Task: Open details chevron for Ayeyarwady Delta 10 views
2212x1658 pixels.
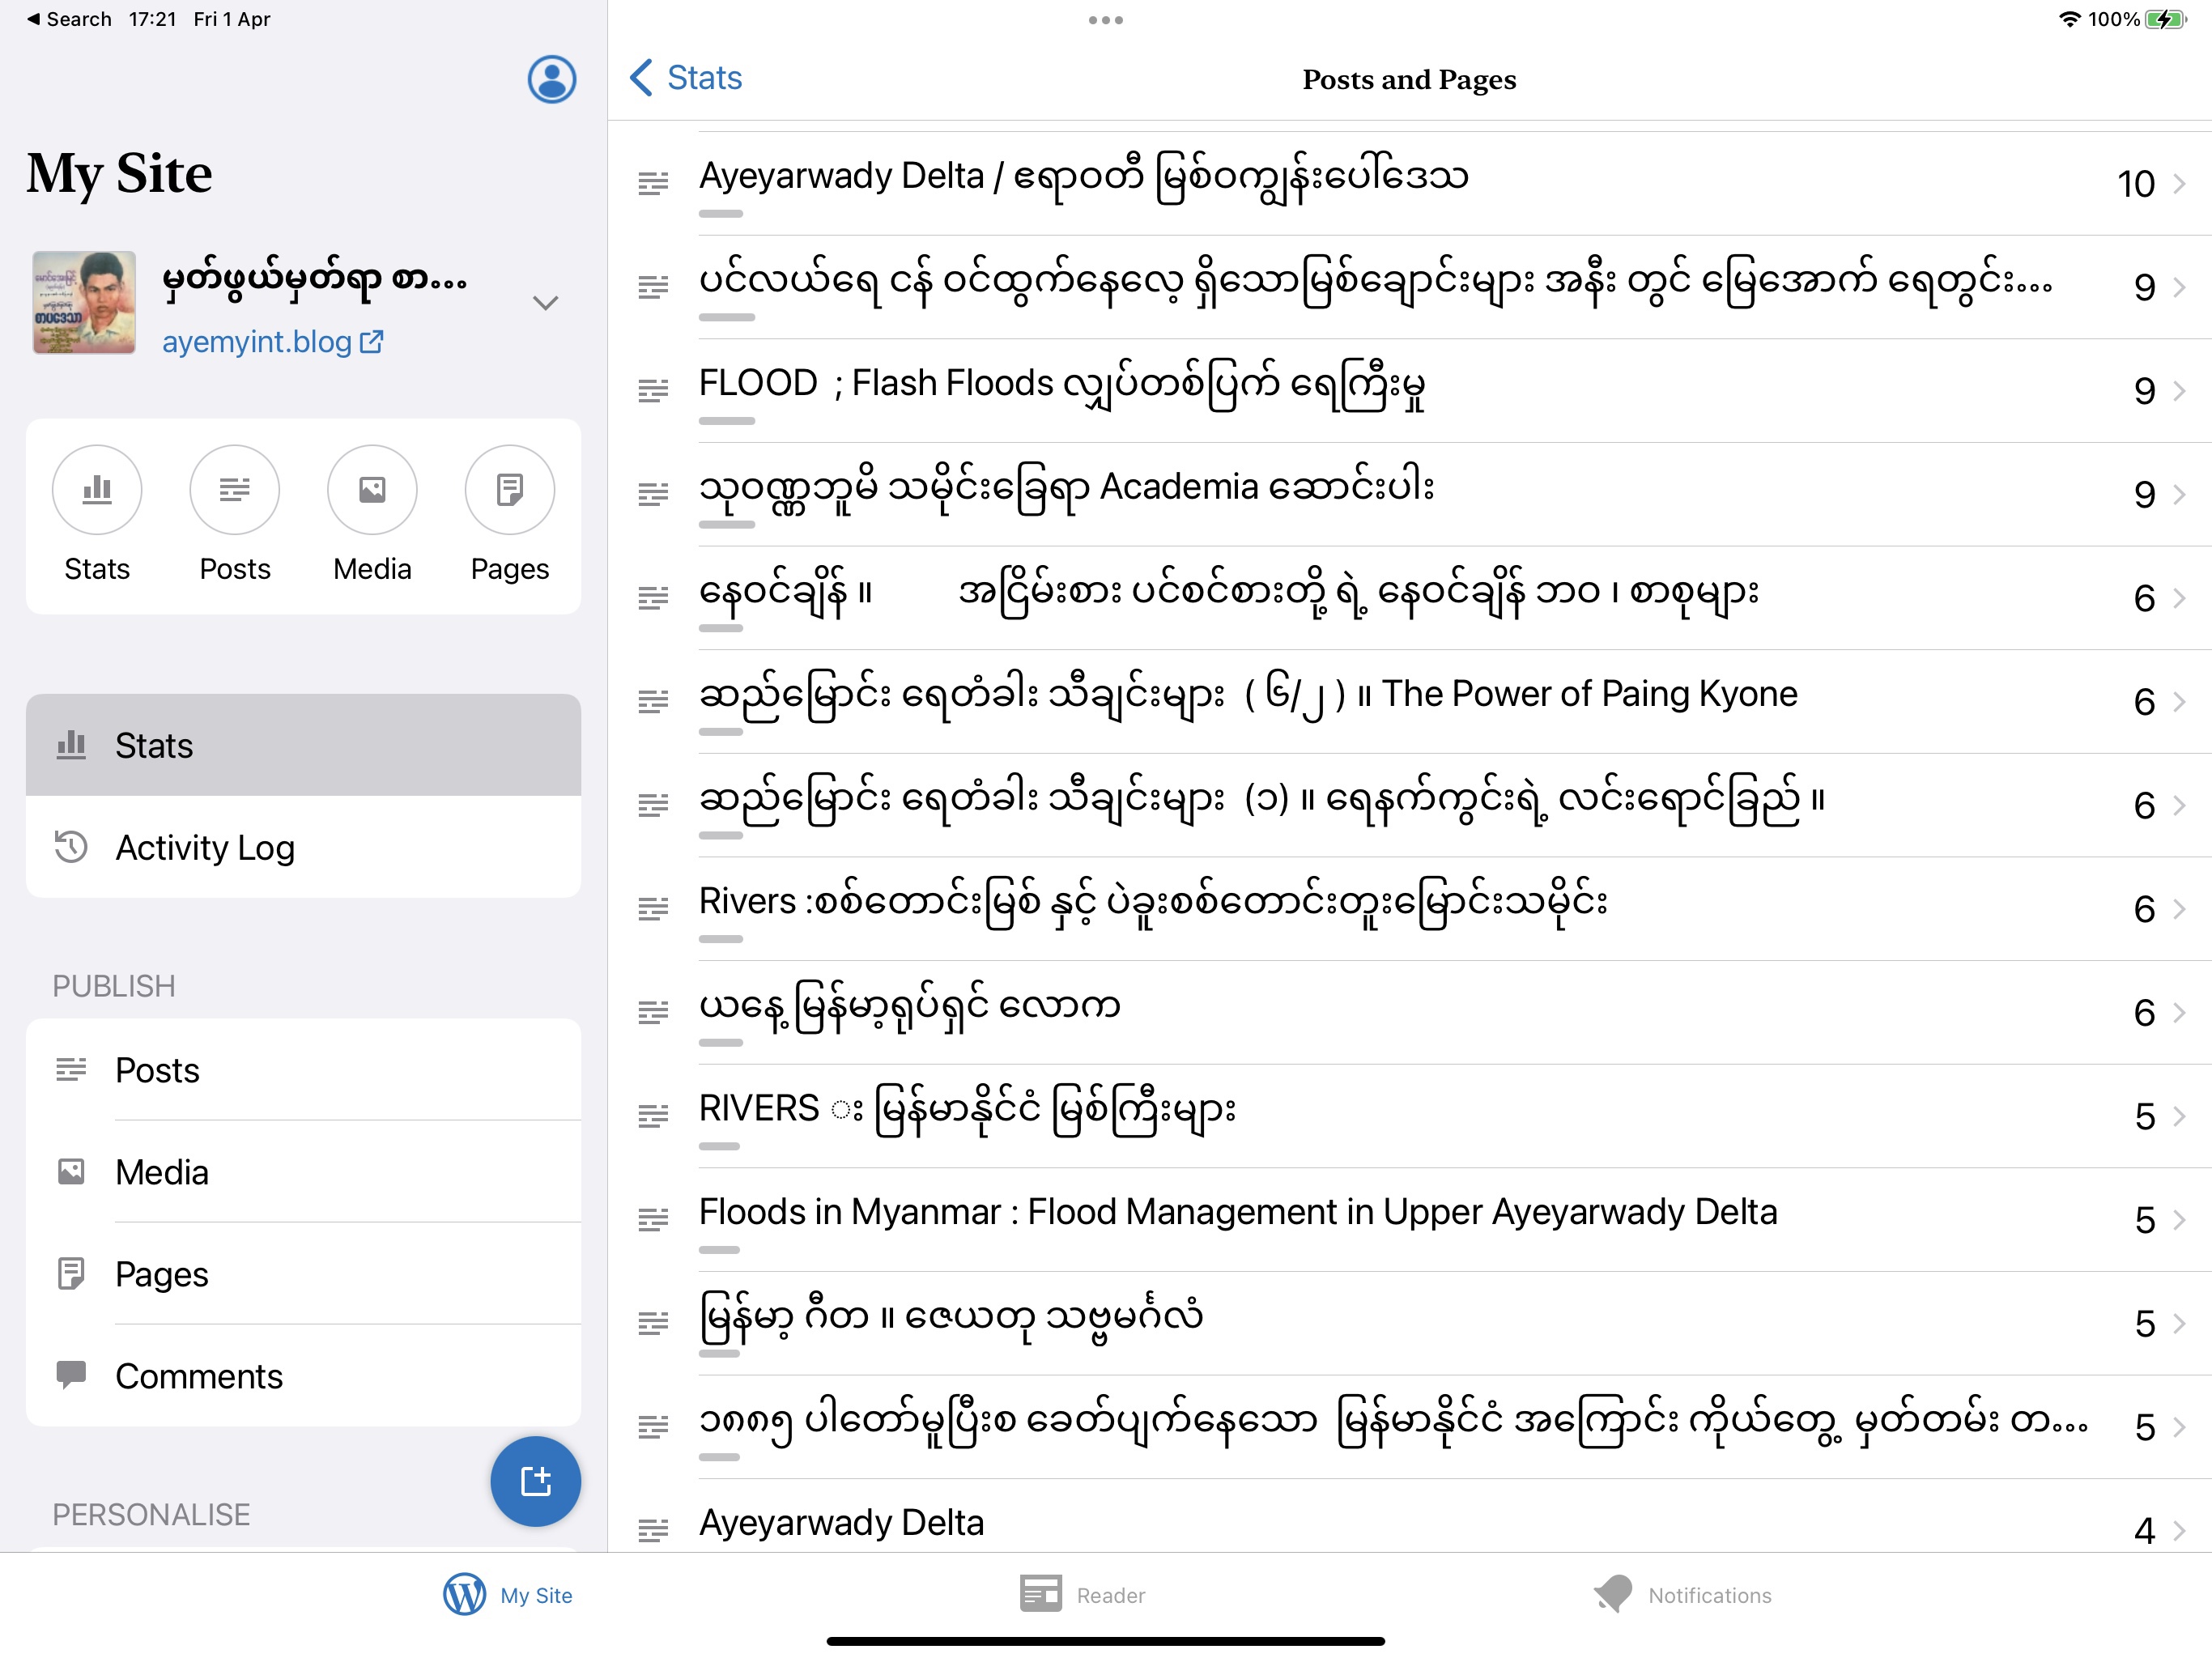Action: pos(2179,184)
